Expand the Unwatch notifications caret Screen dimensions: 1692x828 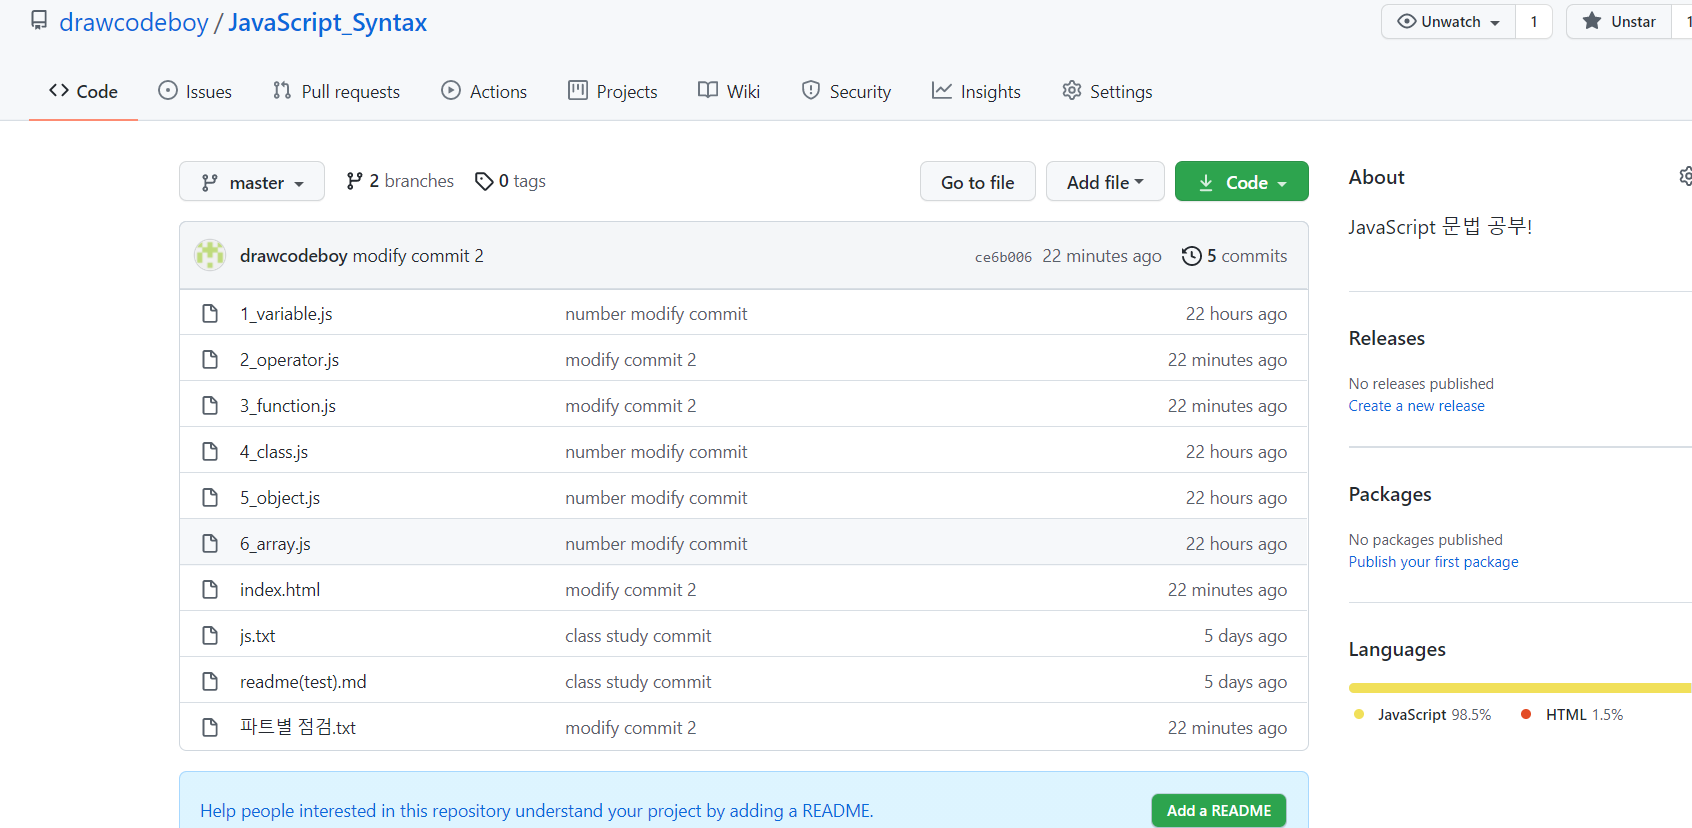[x=1495, y=22]
